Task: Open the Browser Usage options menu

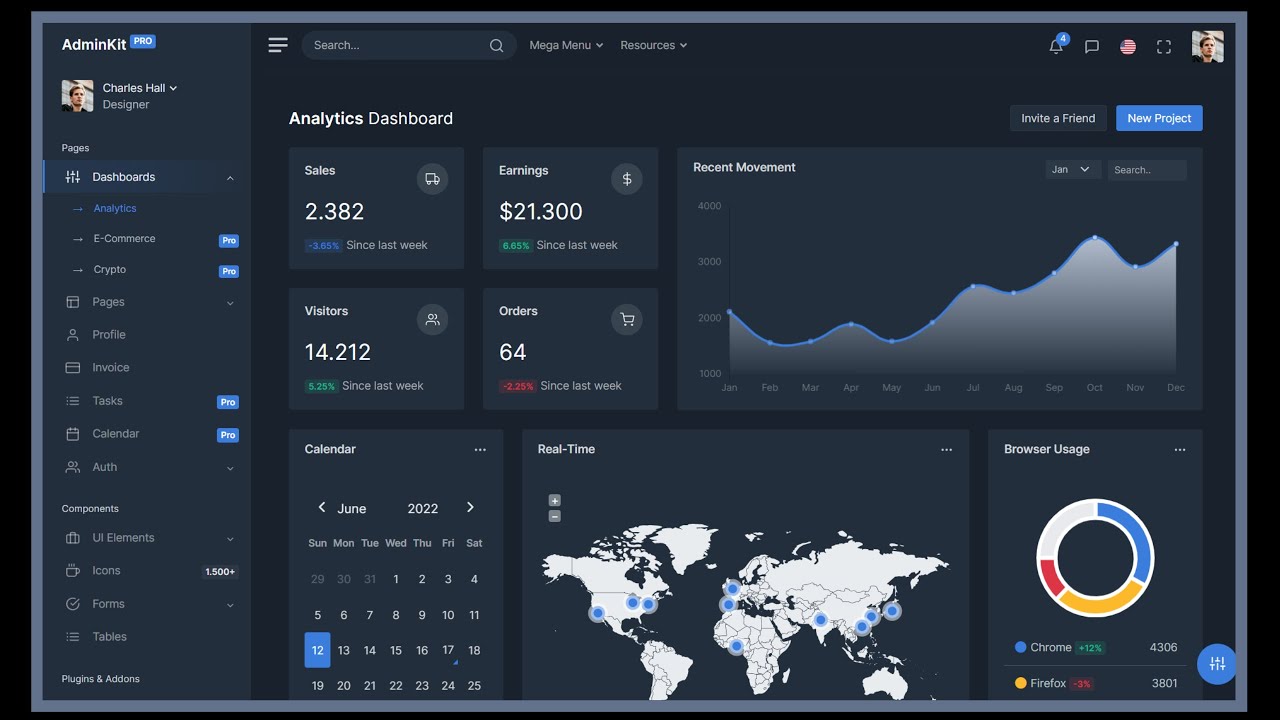Action: point(1180,450)
